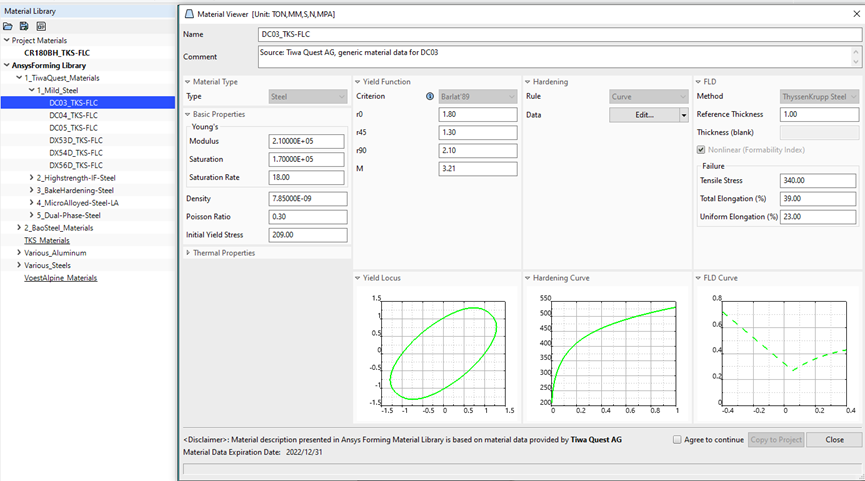Select CR180BH_TKS-FLC project material
Viewport: 865px width, 481px height.
(x=57, y=53)
